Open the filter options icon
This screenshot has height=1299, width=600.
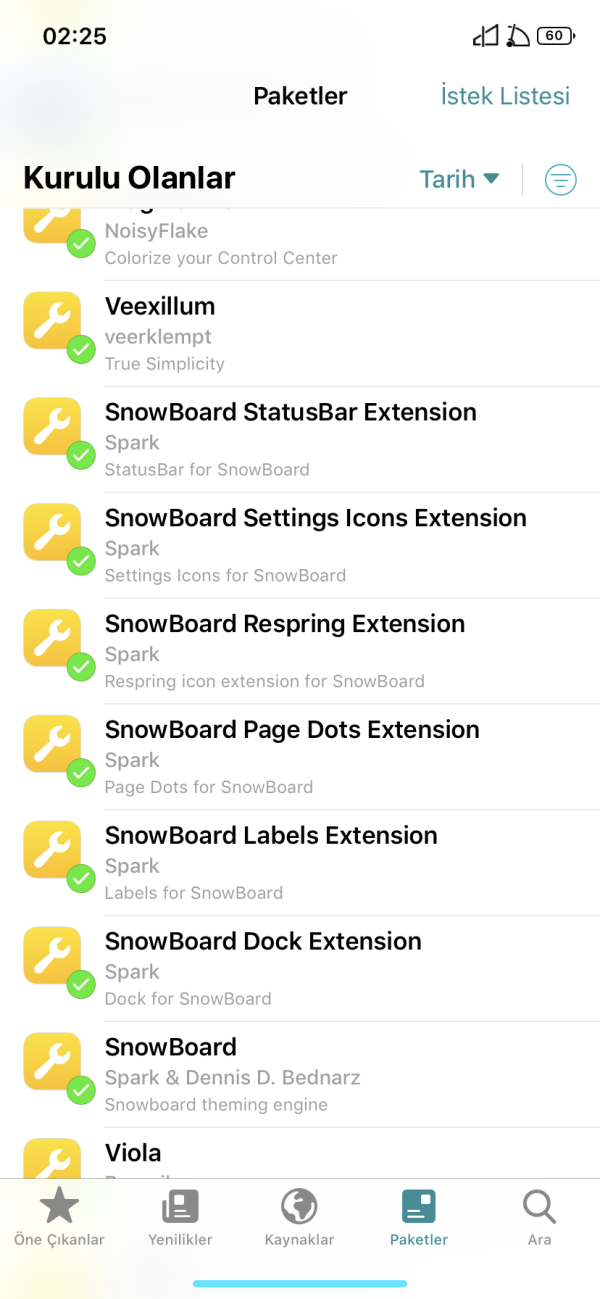click(x=560, y=180)
